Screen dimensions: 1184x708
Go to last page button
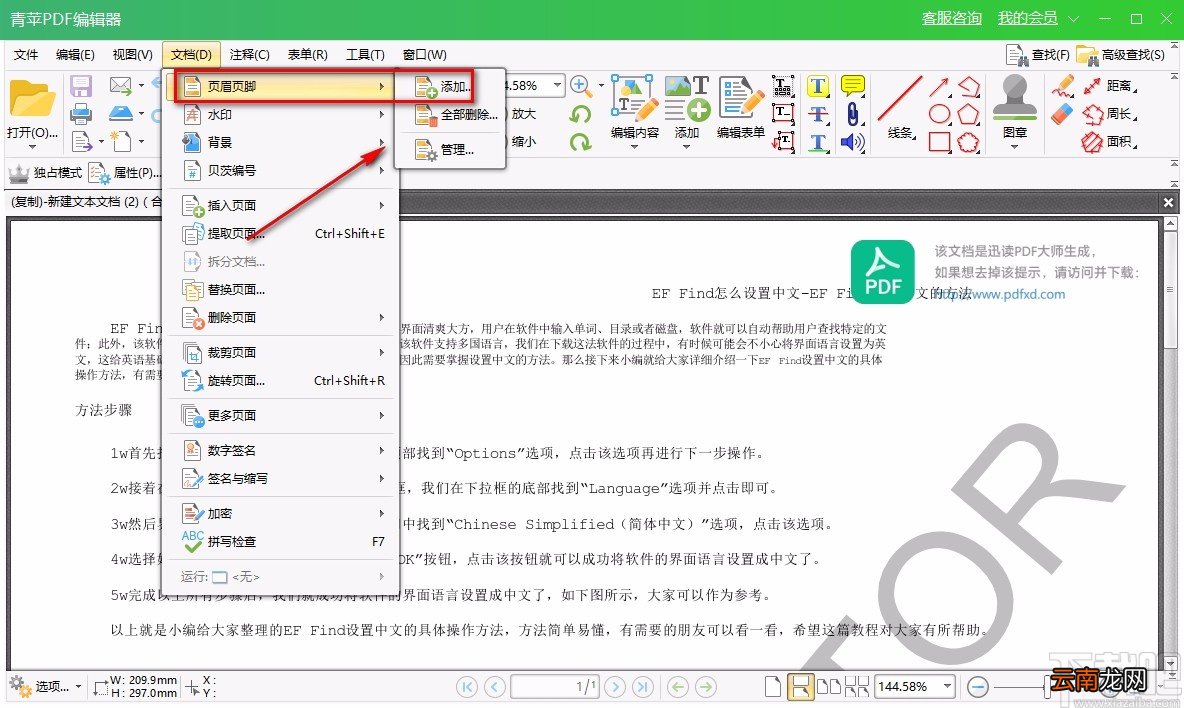pyautogui.click(x=643, y=687)
